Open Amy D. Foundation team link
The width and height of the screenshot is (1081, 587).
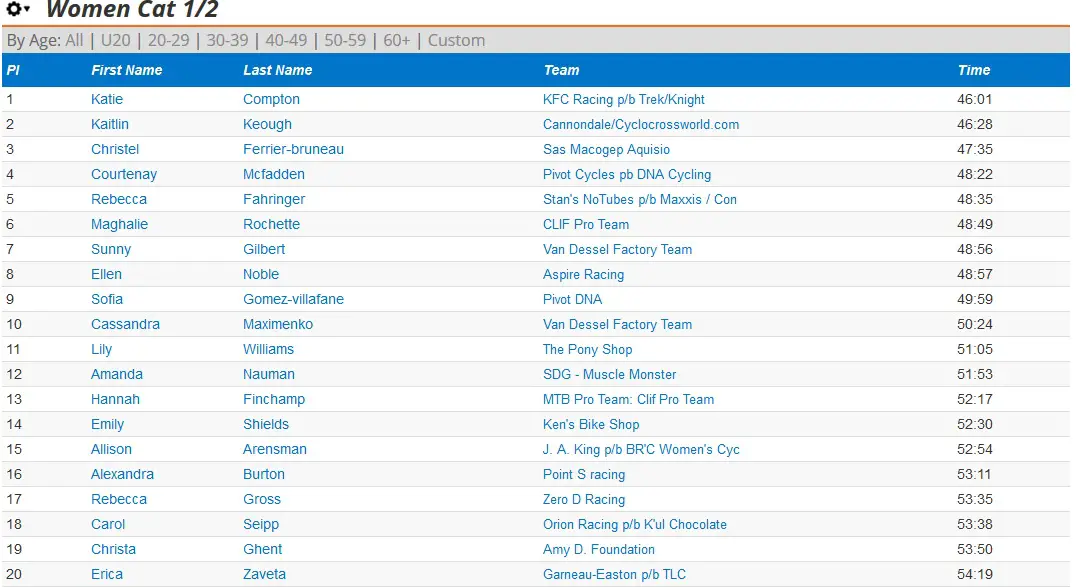[x=598, y=549]
